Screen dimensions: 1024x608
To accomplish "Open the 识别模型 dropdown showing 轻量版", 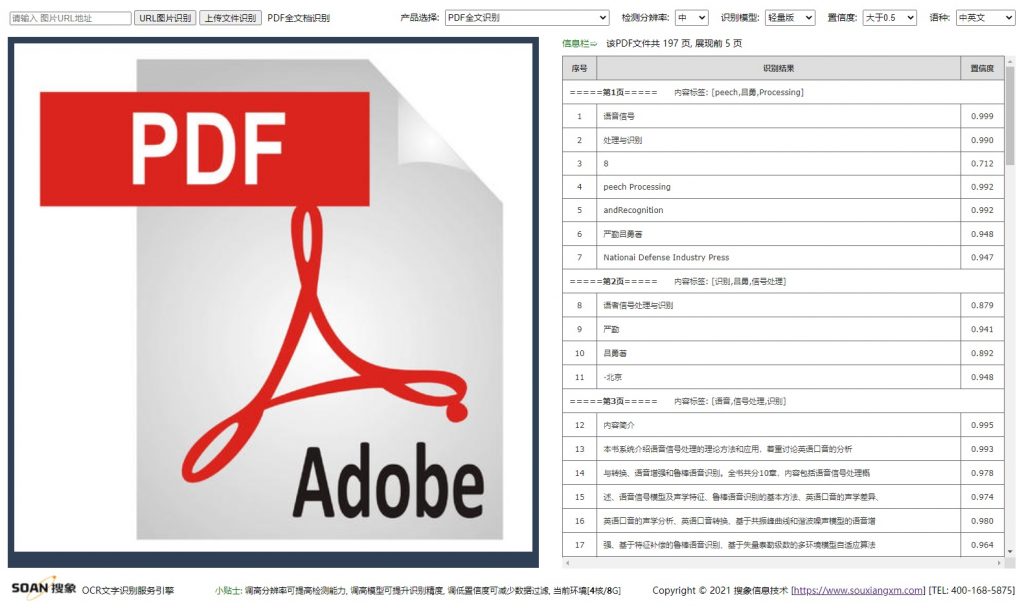I will pyautogui.click(x=790, y=18).
